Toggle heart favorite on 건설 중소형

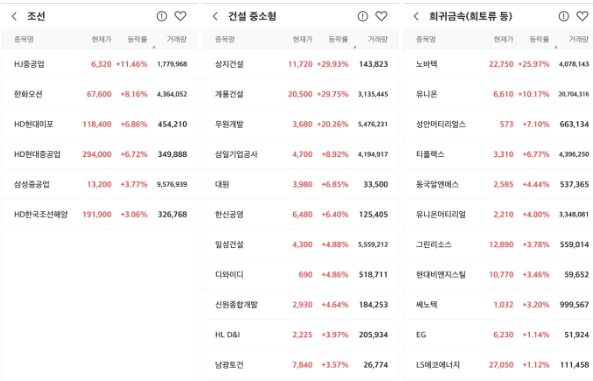(x=381, y=16)
